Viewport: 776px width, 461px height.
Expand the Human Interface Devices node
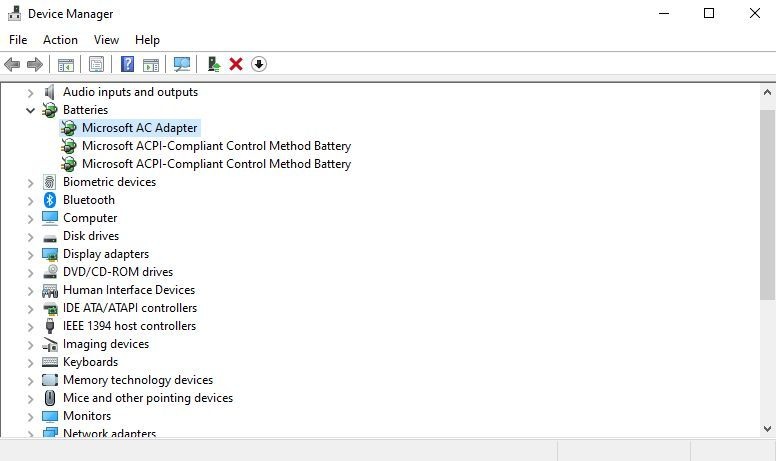(x=30, y=290)
